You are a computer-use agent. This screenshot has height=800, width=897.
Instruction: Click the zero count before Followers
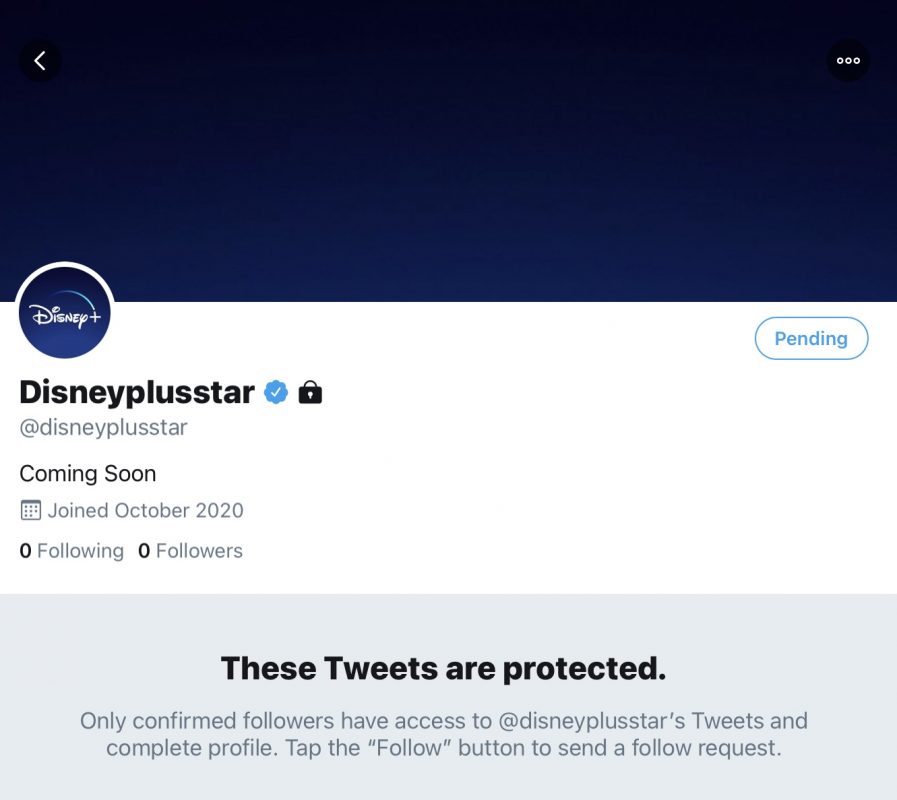pyautogui.click(x=144, y=551)
